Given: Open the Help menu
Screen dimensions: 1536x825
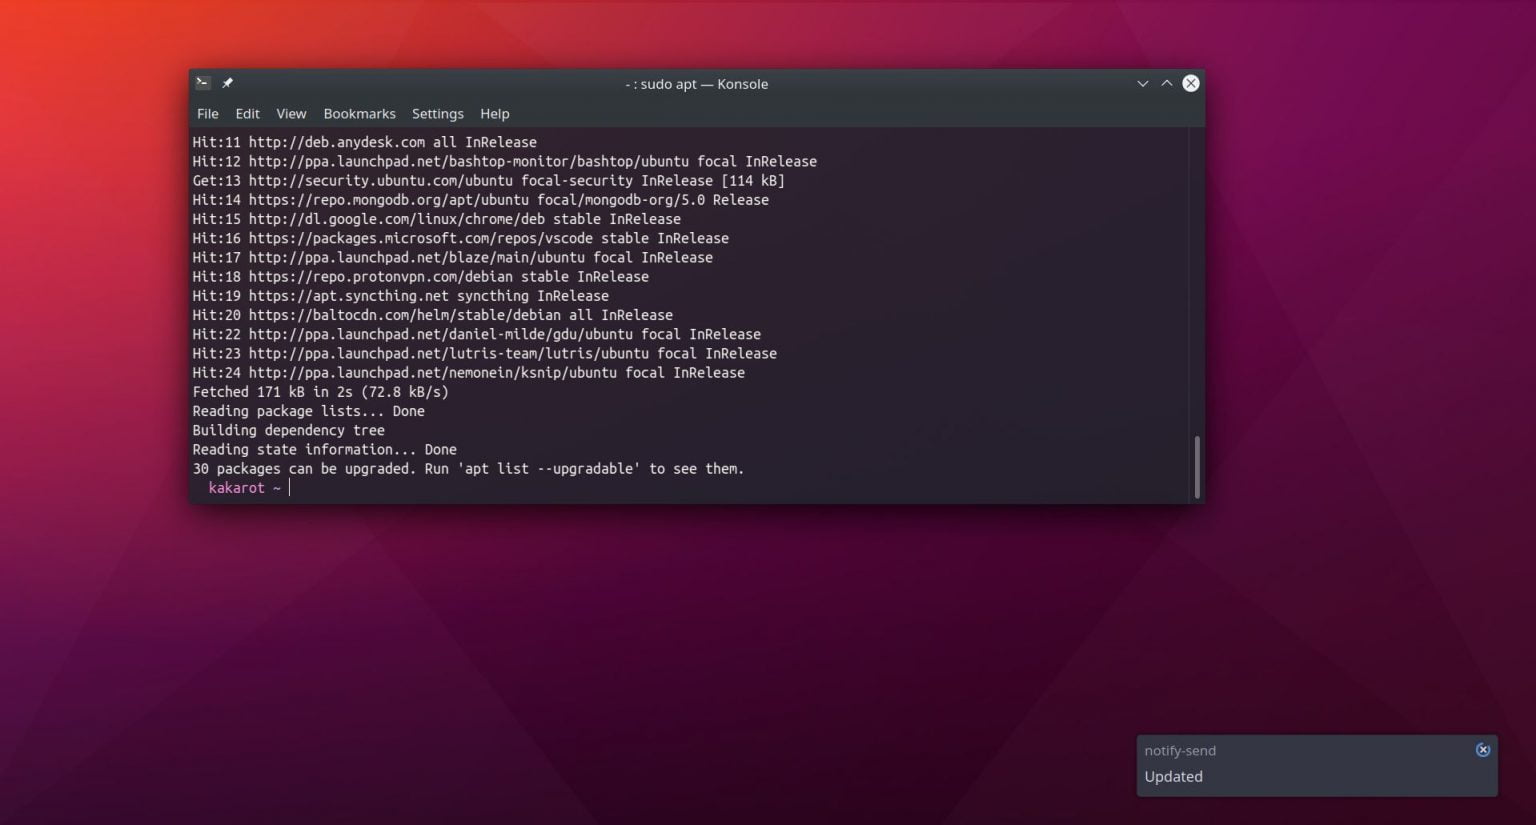Looking at the screenshot, I should click(x=494, y=113).
